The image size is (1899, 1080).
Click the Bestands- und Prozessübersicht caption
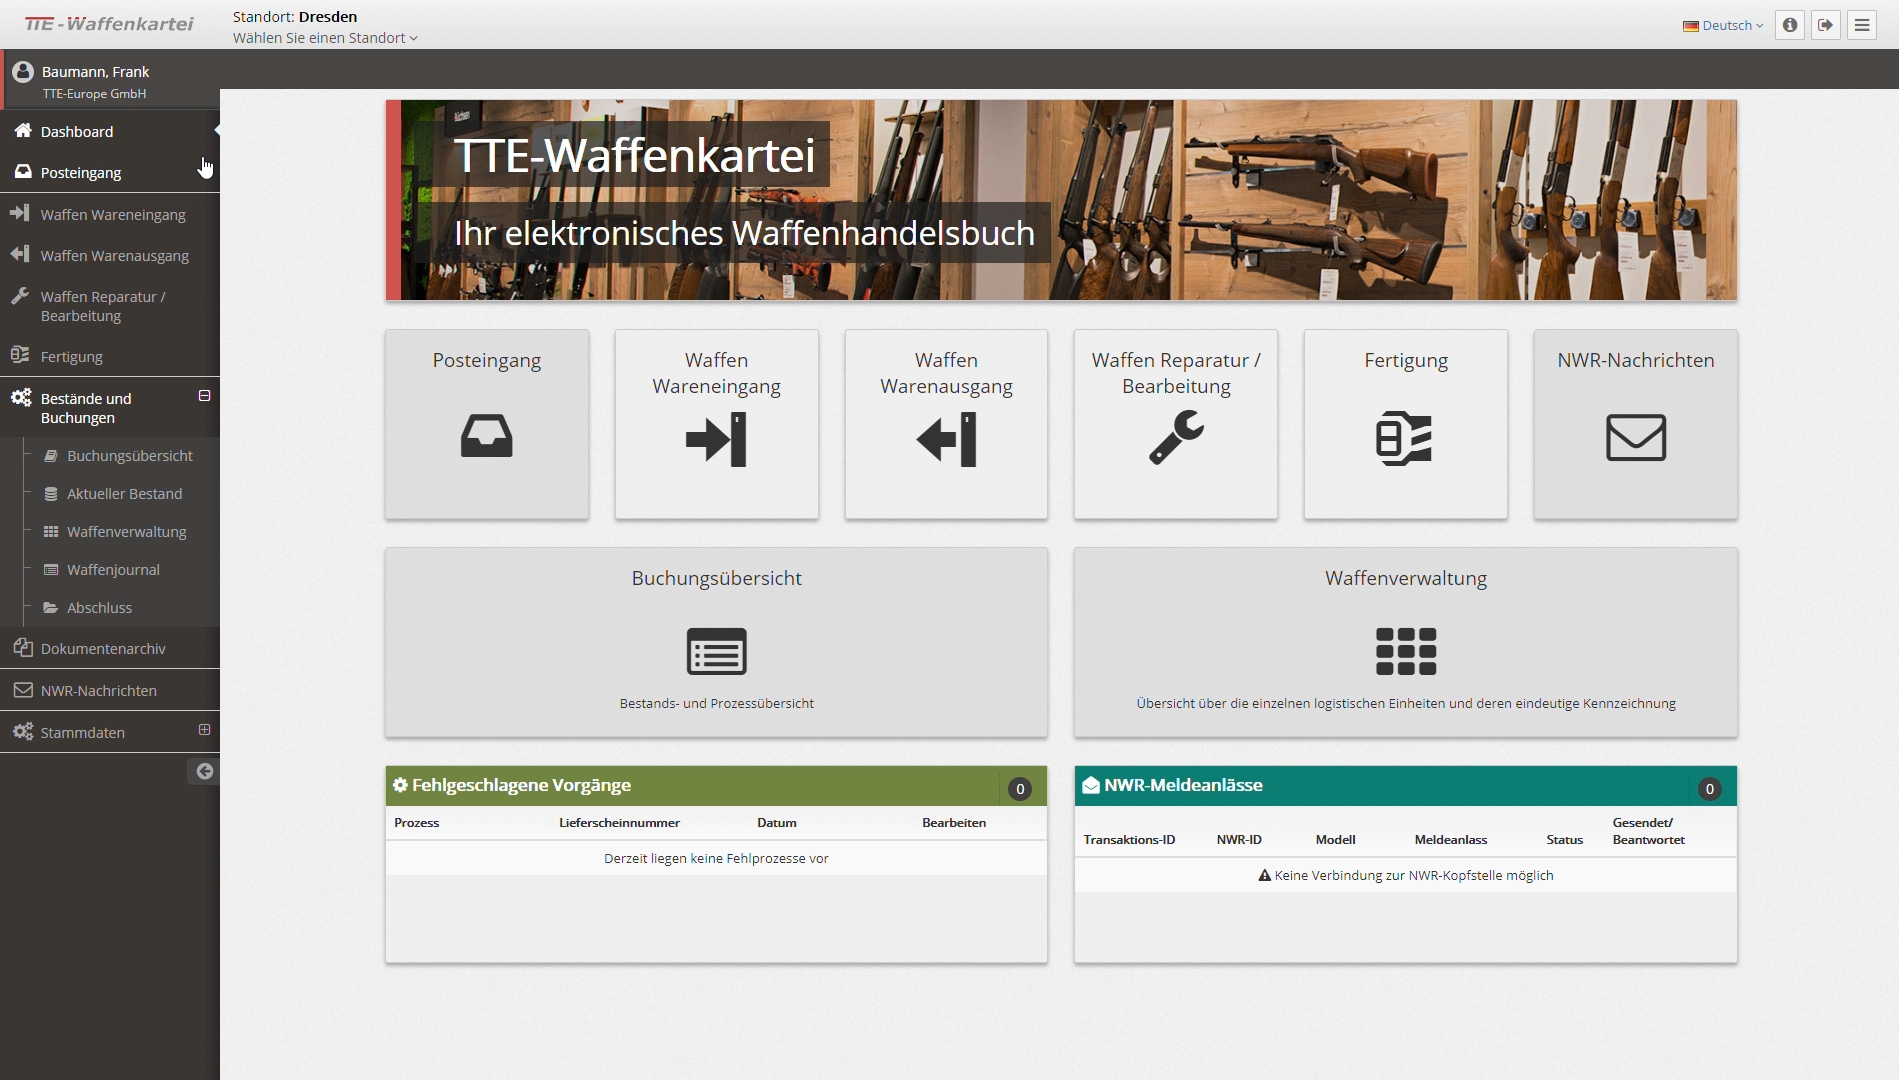[x=716, y=703]
